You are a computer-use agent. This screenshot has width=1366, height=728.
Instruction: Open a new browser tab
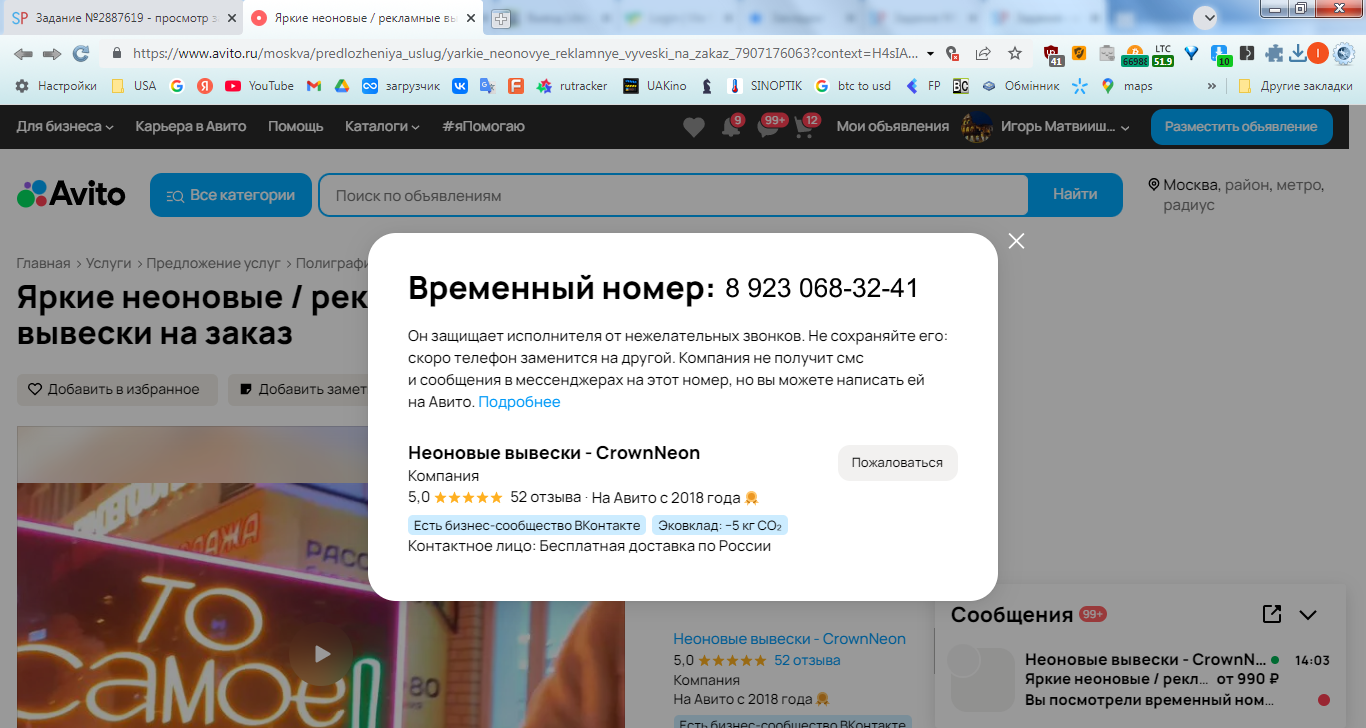pos(501,18)
